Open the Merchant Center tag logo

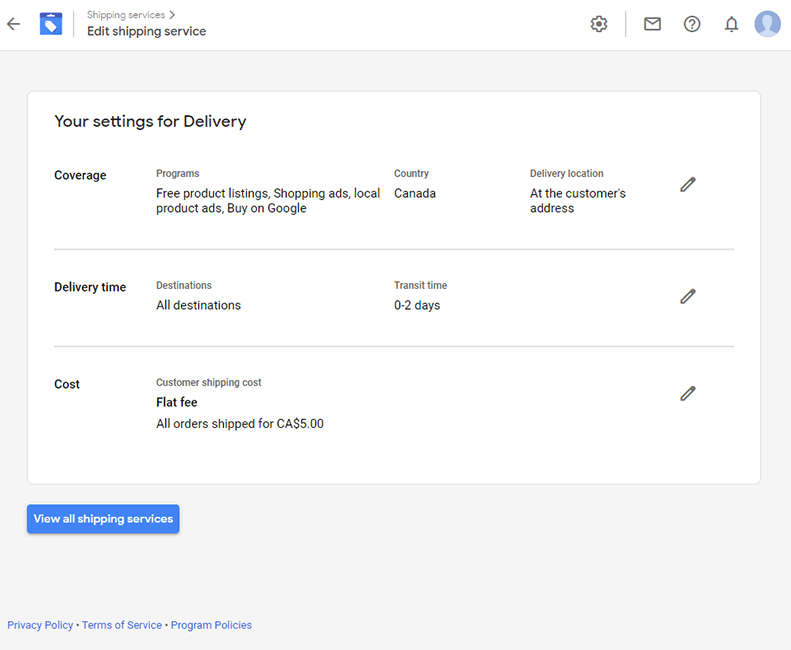click(x=51, y=24)
